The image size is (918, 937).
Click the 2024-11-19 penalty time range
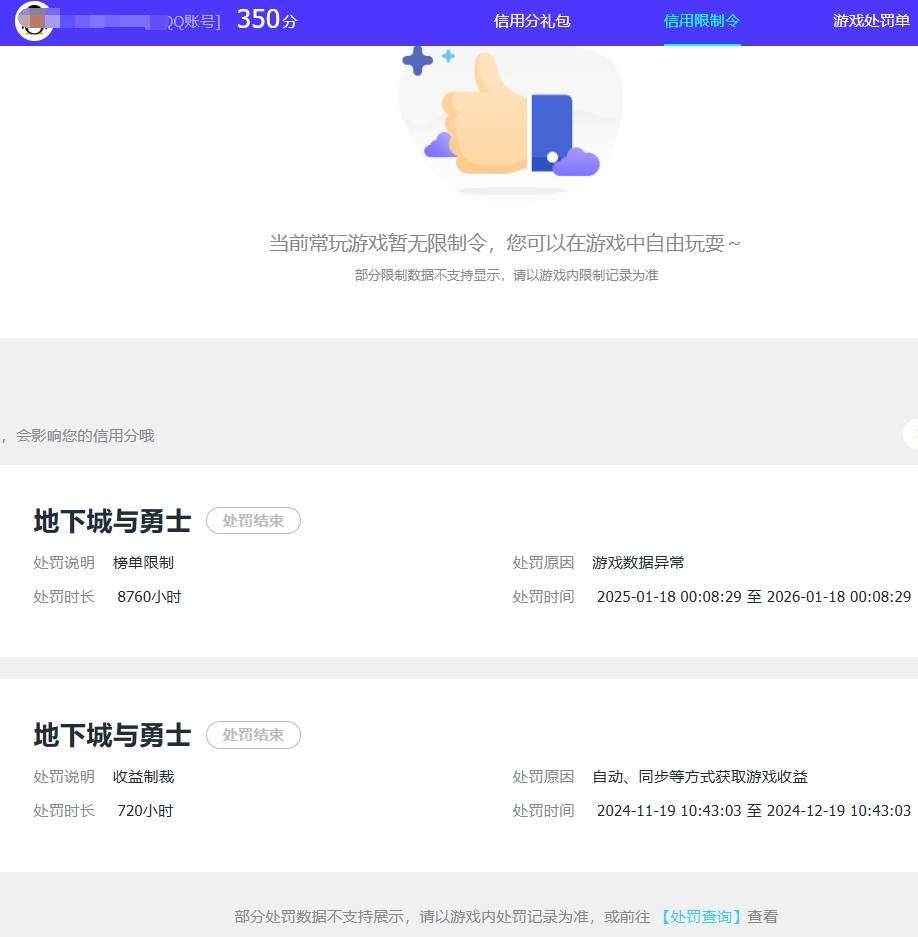754,810
